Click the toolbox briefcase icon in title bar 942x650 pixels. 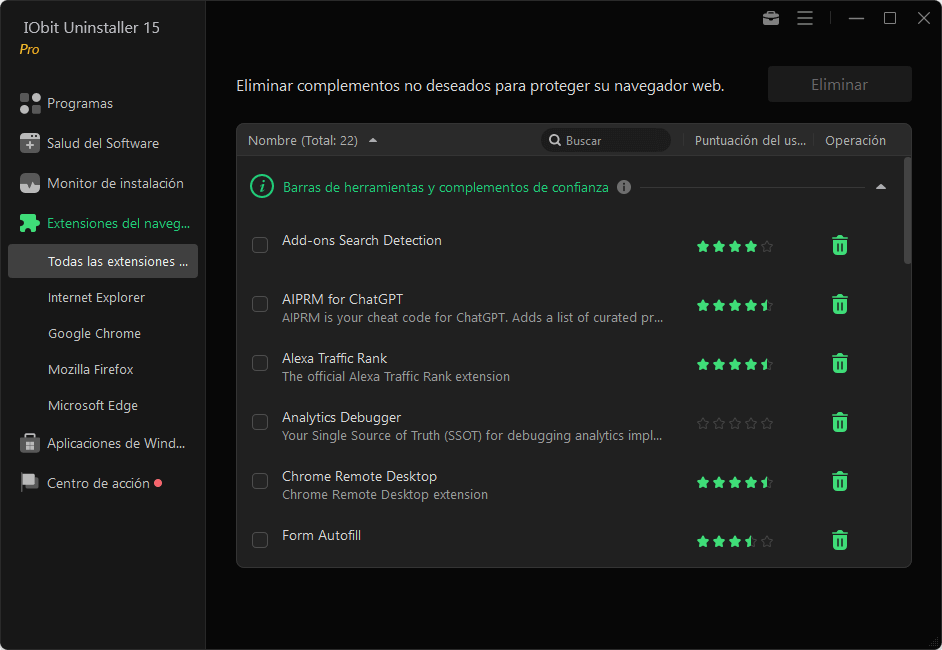pos(771,18)
